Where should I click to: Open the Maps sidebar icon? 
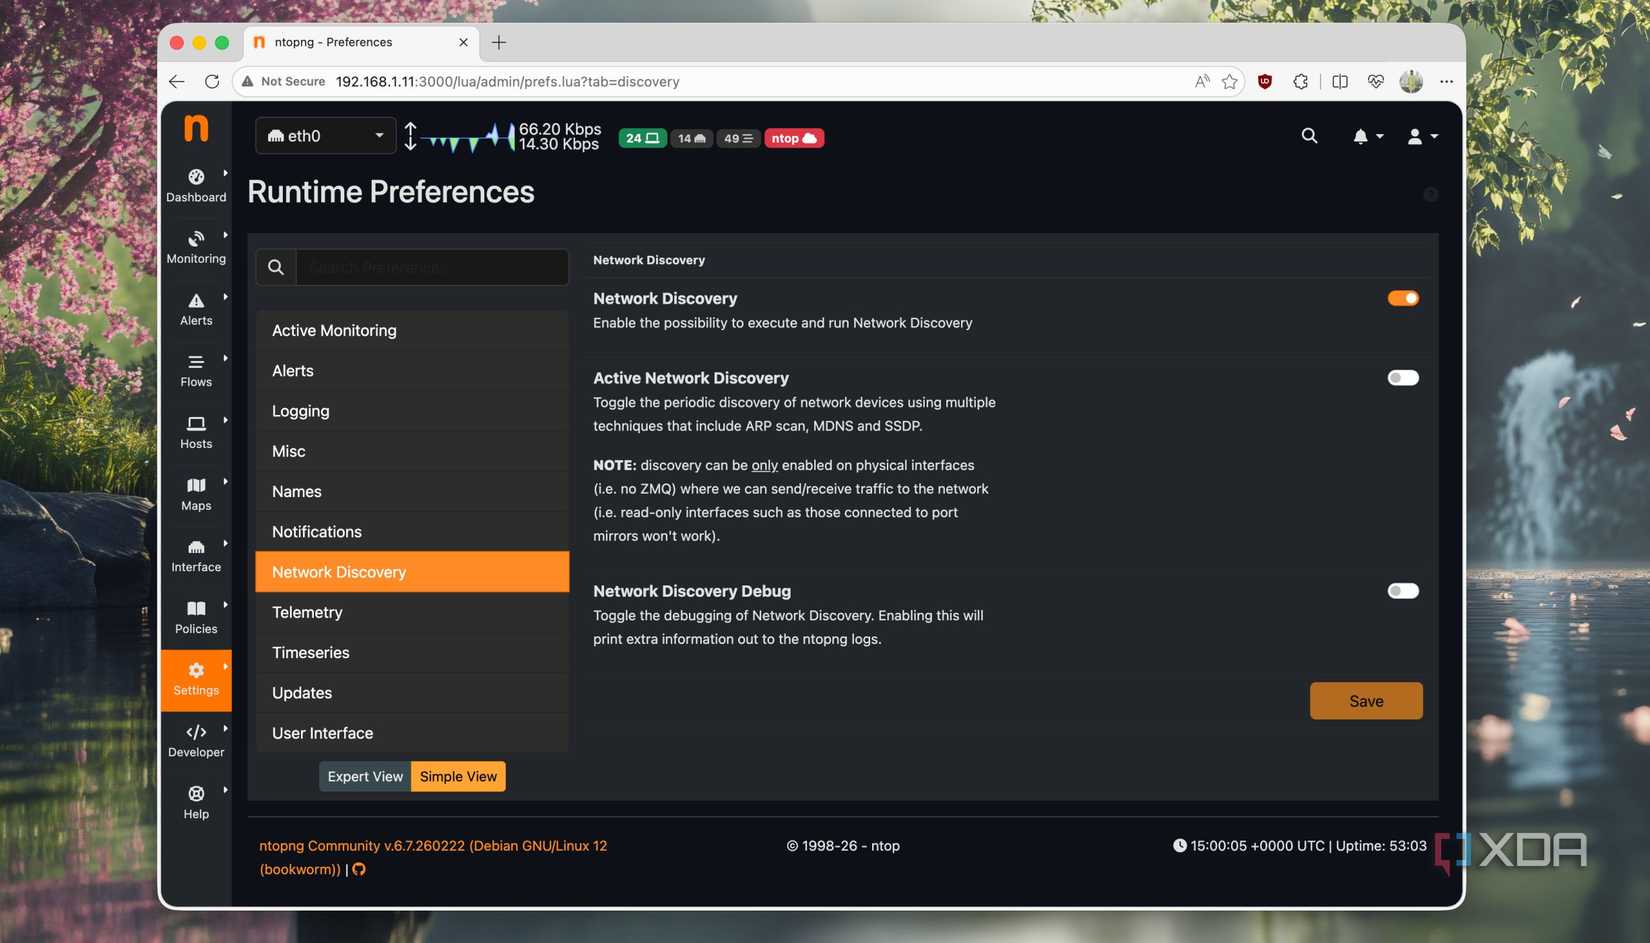tap(196, 485)
